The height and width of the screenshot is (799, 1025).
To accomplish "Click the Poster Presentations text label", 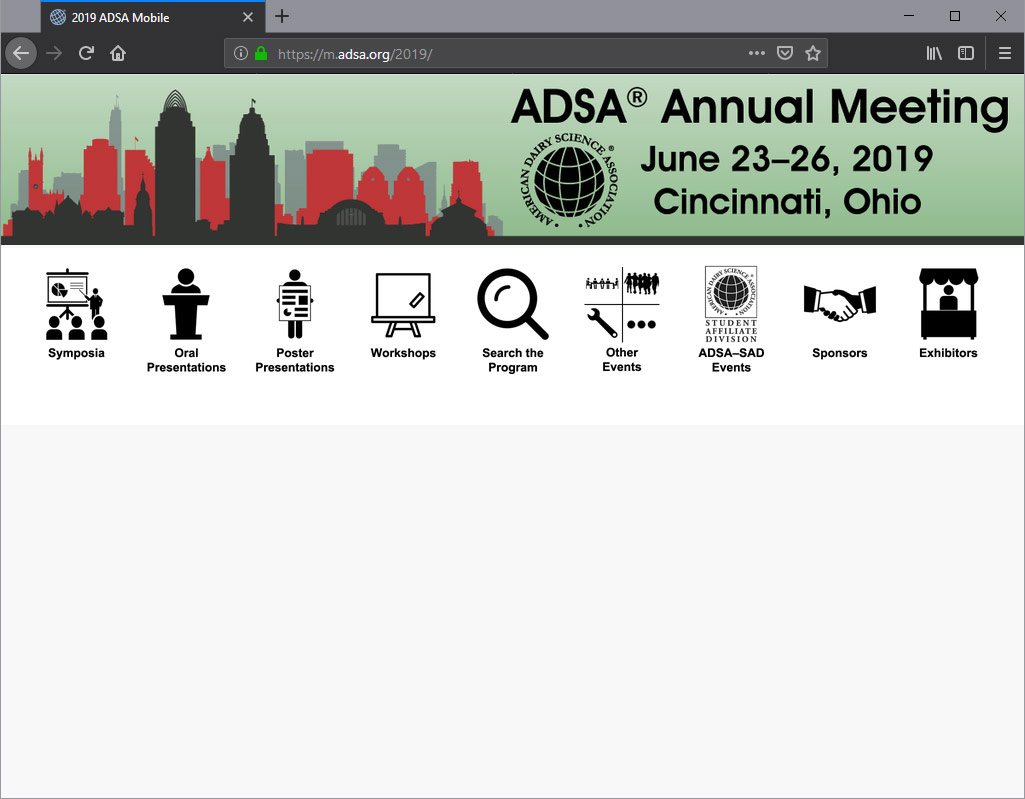I will point(295,360).
